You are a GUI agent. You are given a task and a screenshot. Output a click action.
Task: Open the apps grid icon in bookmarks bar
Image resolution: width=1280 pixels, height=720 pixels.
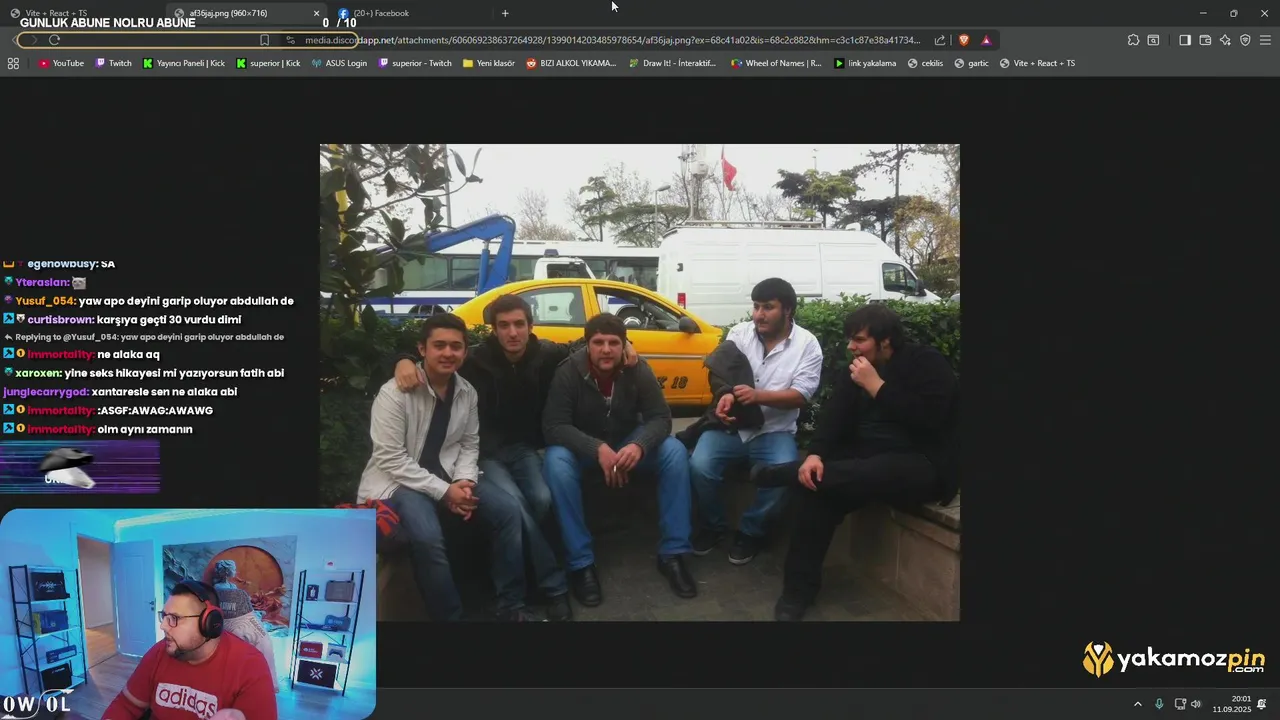[13, 63]
